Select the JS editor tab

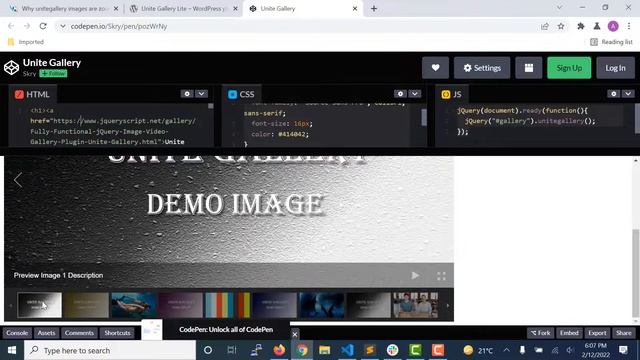pyautogui.click(x=451, y=94)
